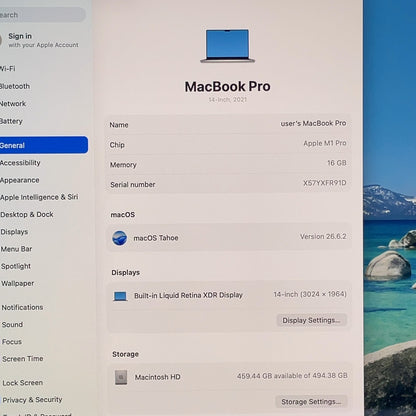416x416 pixels.
Task: Open Menu Bar settings
Action: [16, 249]
